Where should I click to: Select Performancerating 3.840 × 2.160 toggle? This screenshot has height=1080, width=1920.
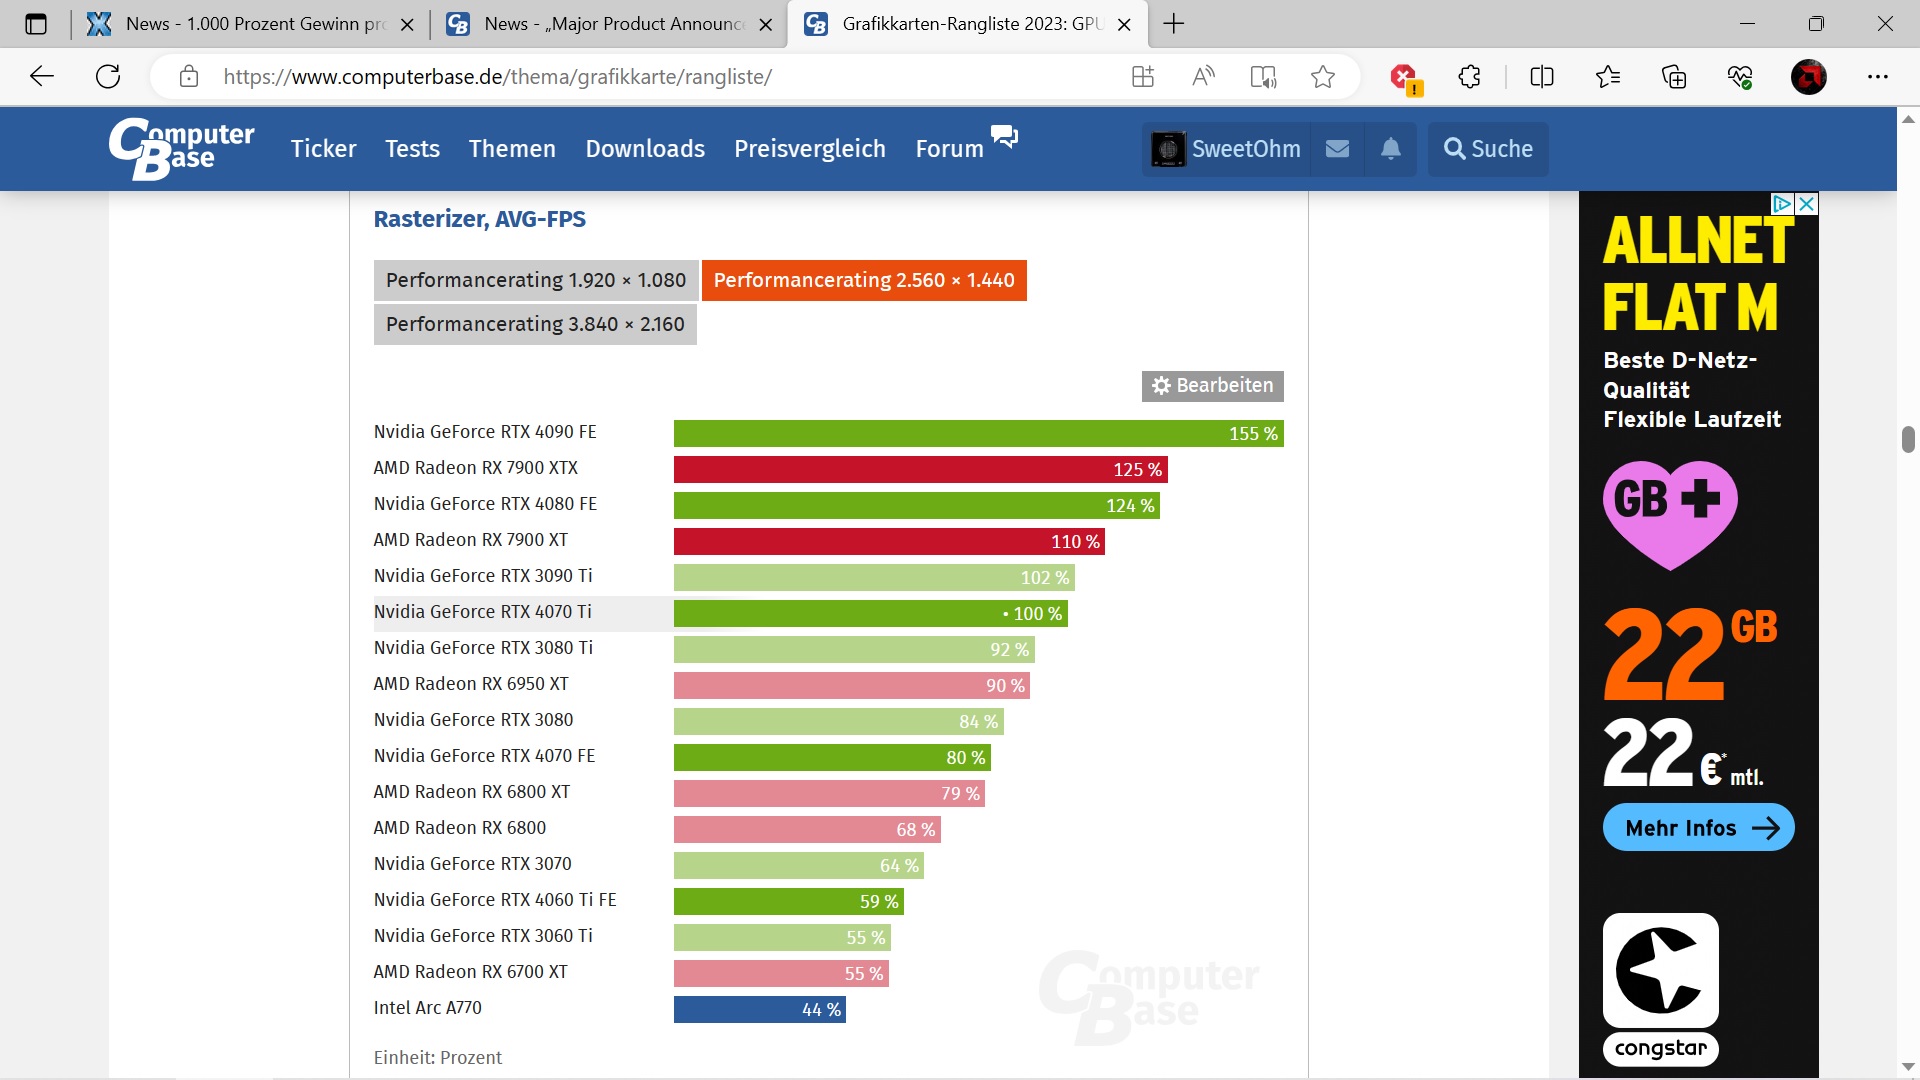[x=535, y=324]
